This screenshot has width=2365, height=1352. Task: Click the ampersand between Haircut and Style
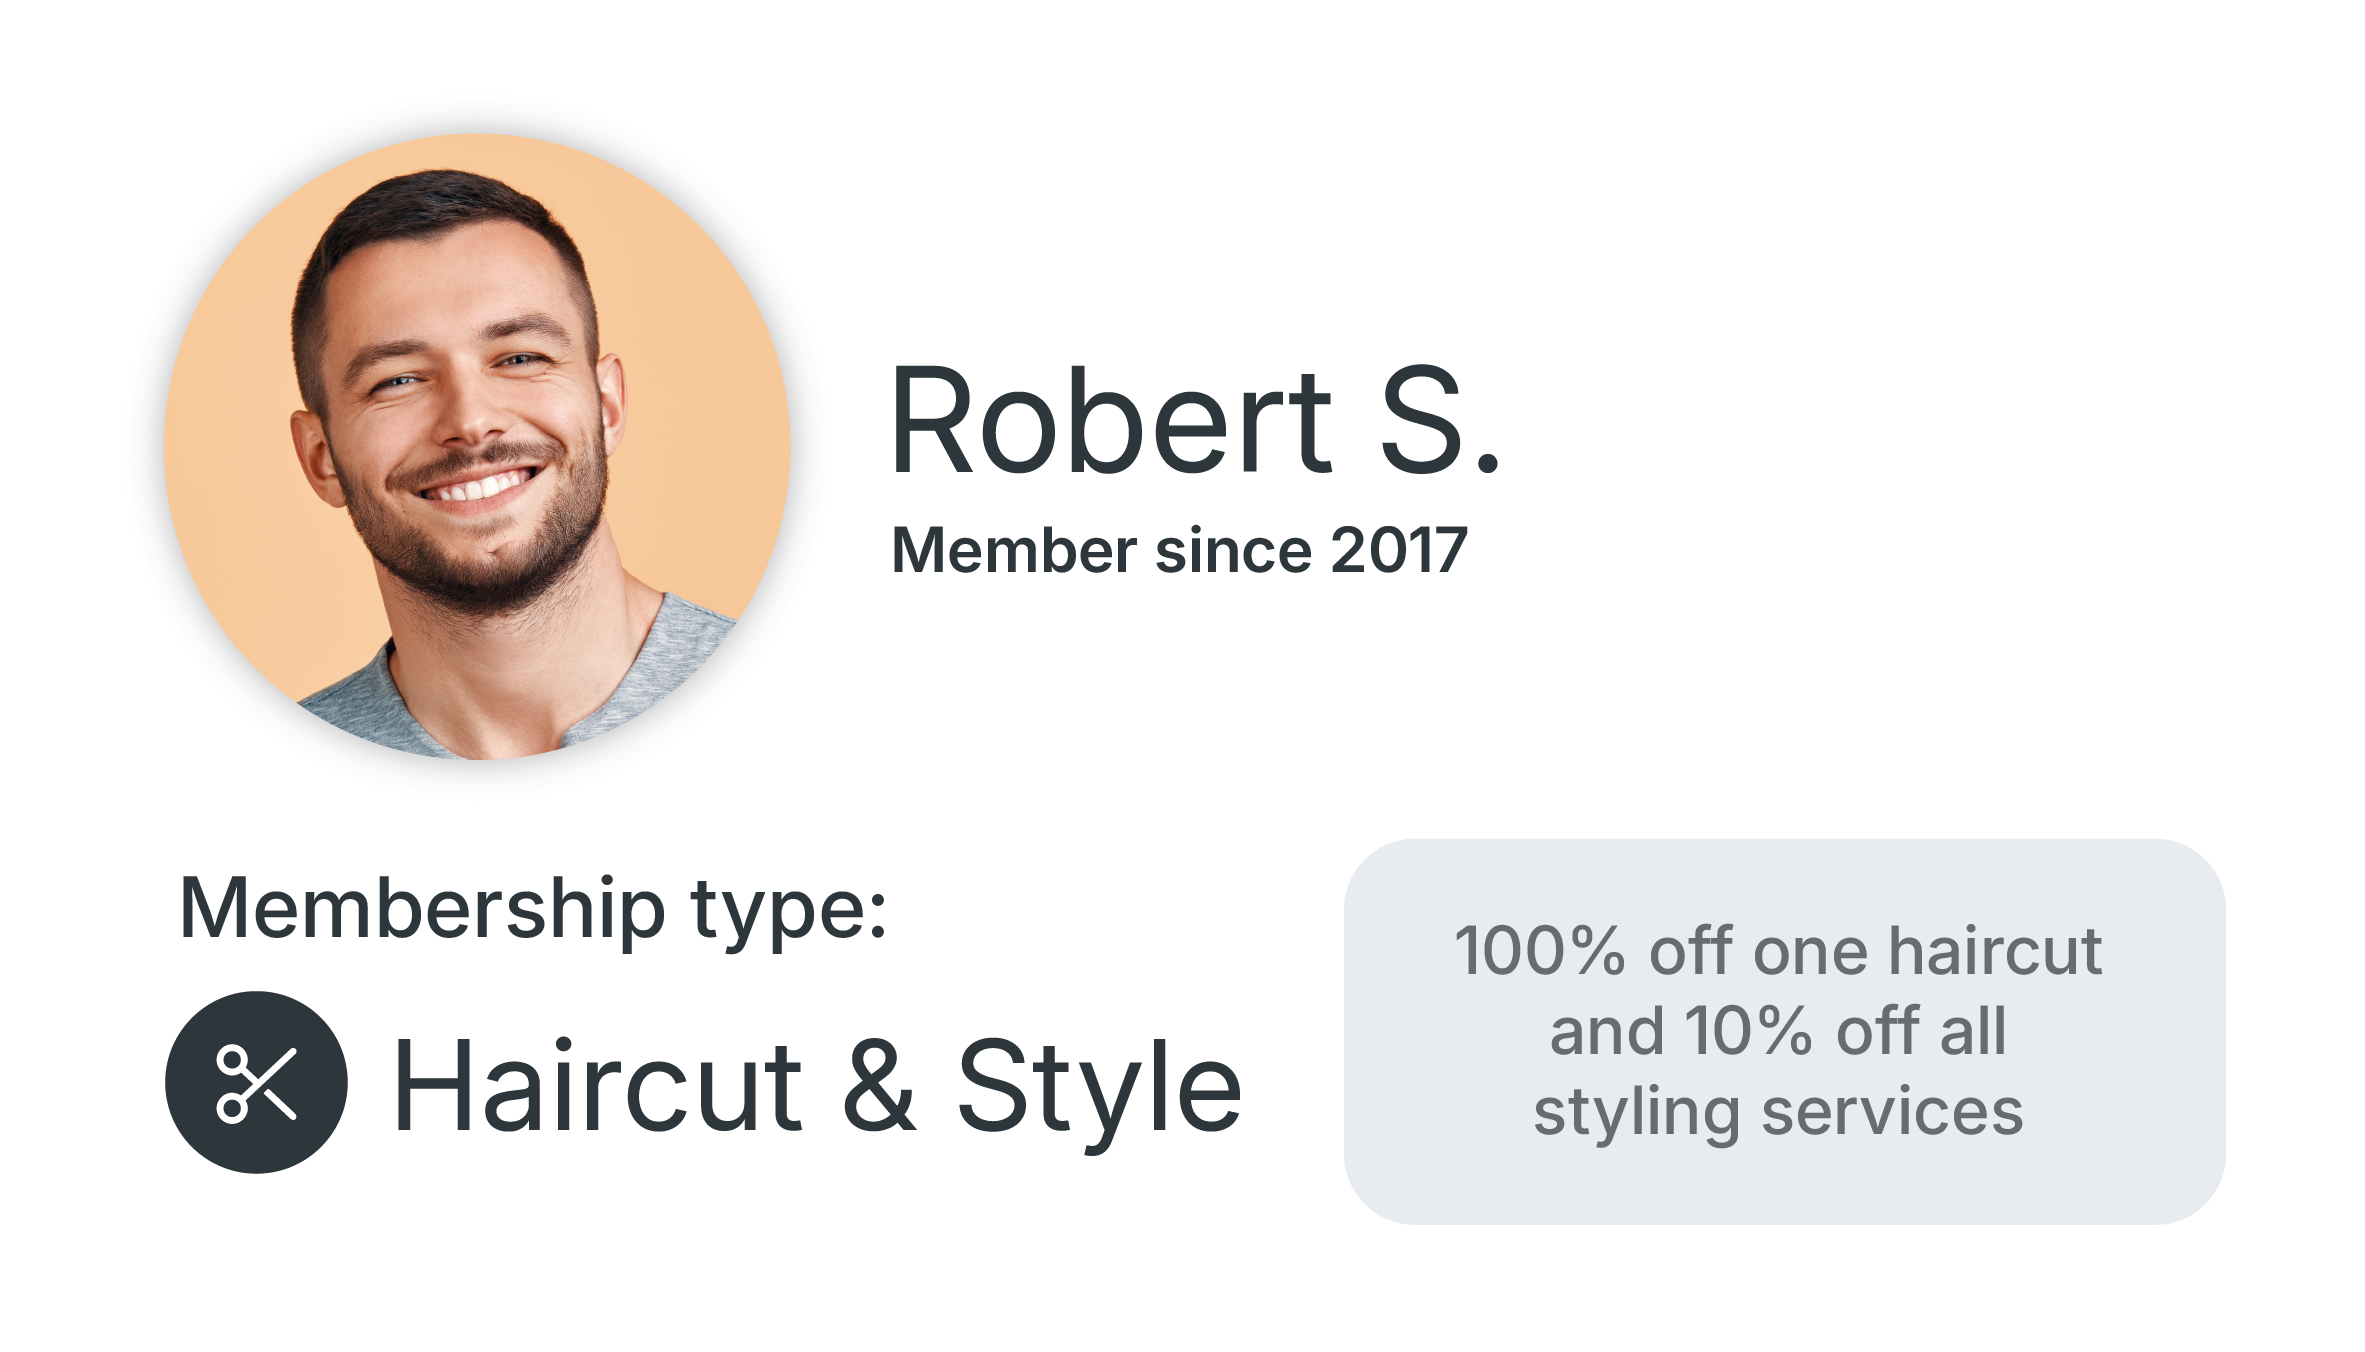pyautogui.click(x=879, y=1086)
